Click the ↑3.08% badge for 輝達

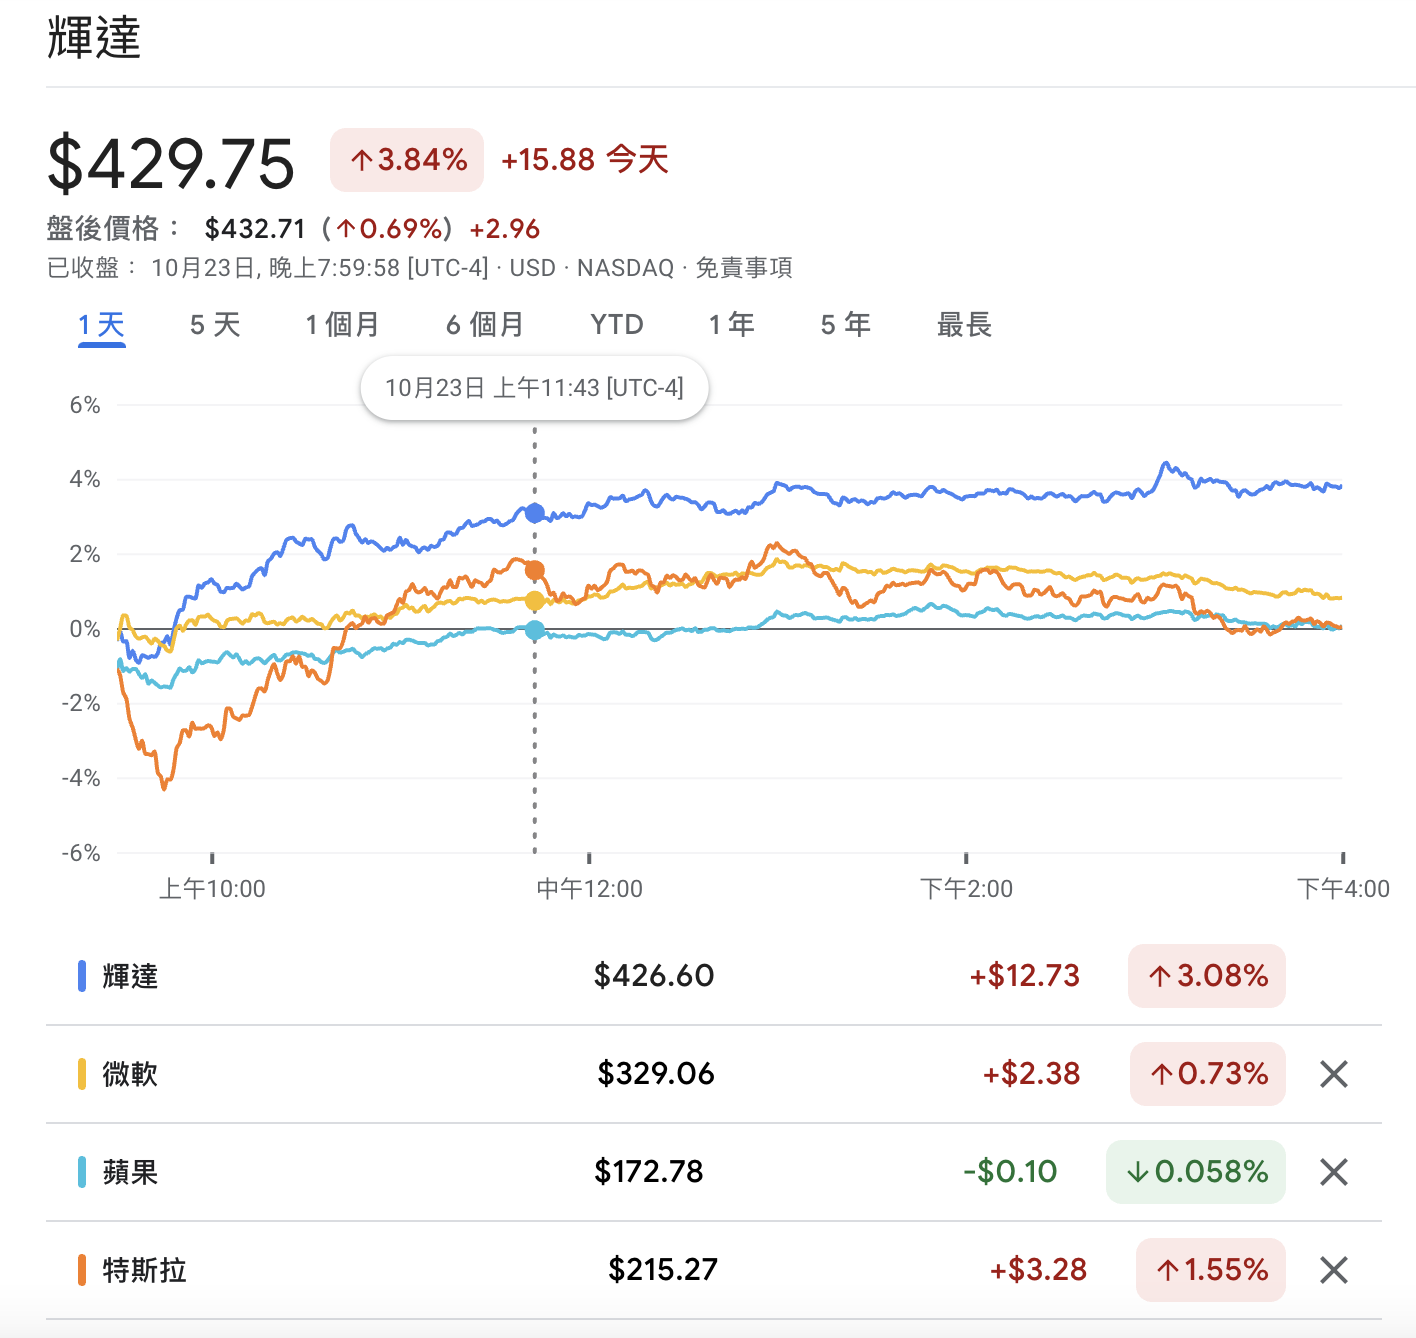click(x=1207, y=976)
